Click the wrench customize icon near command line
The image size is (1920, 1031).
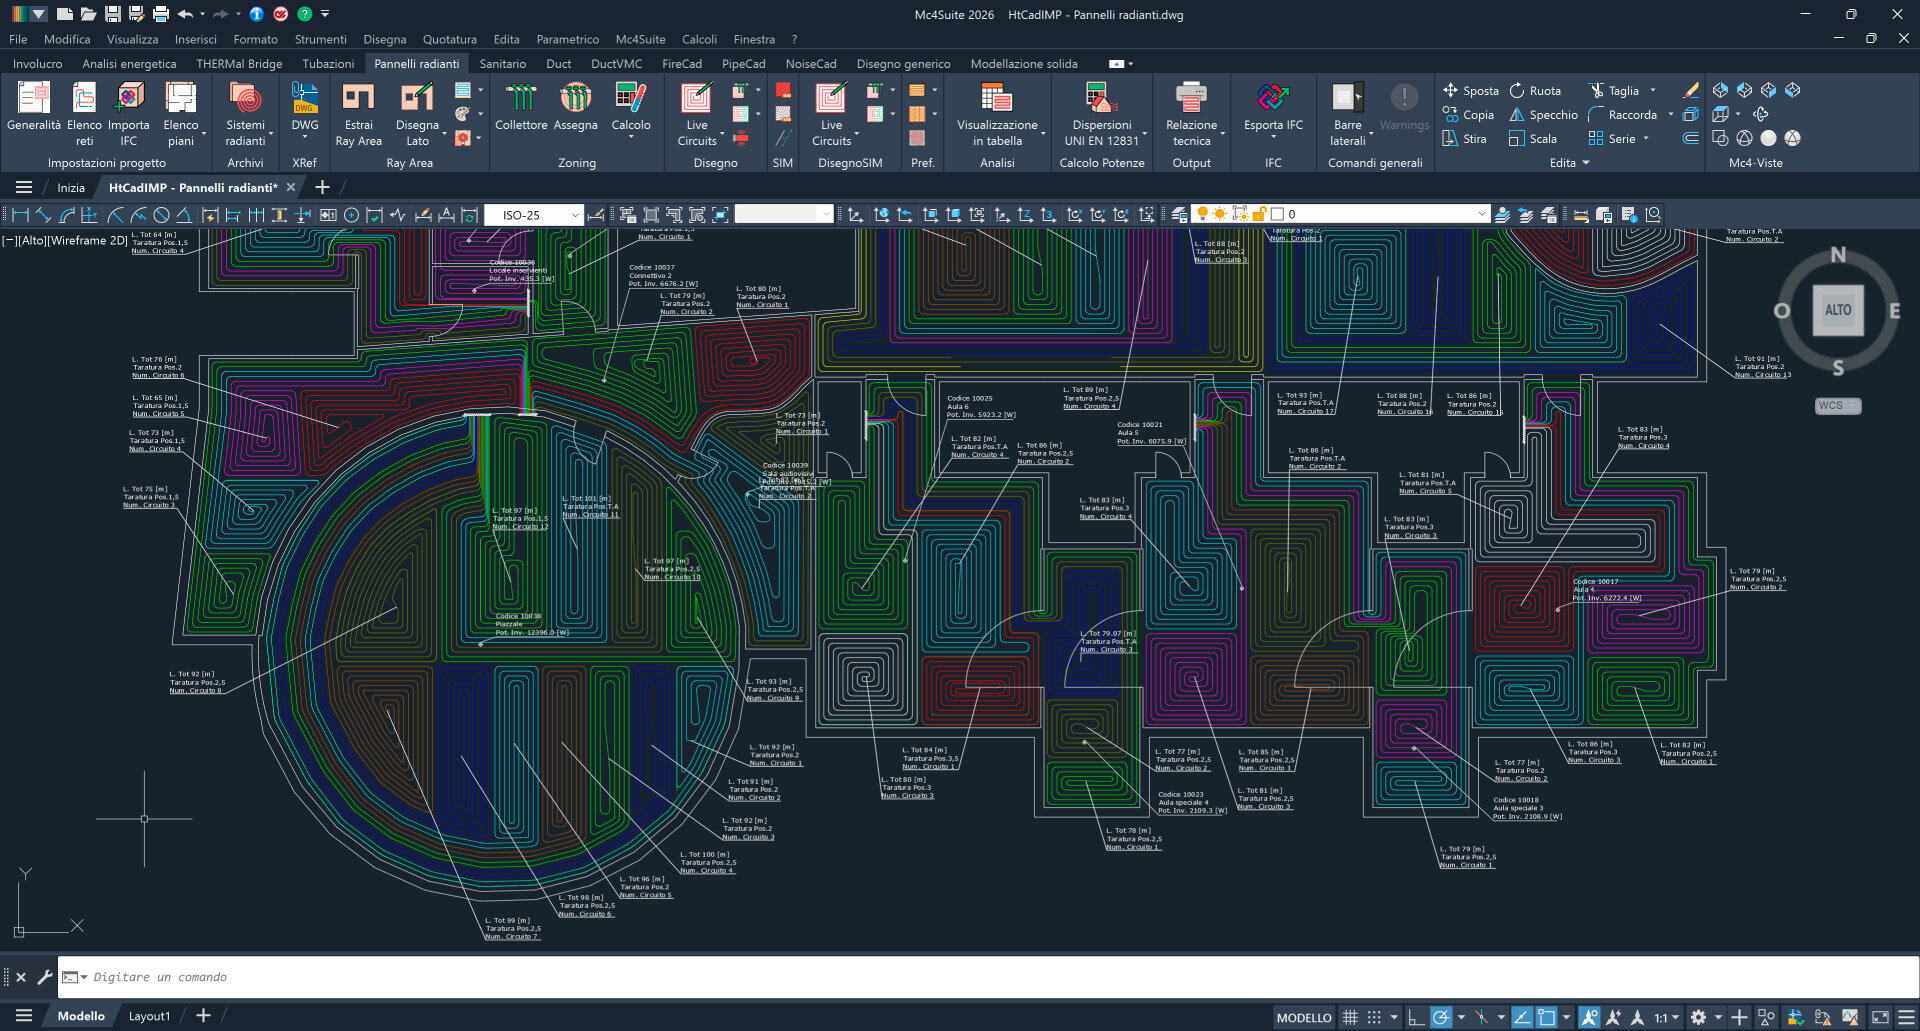(44, 977)
